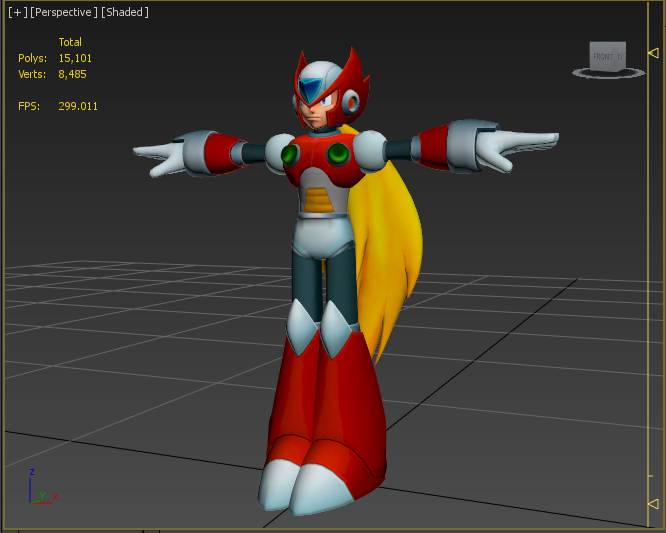Click the FPS value 299.011
This screenshot has height=533, width=666.
tap(78, 106)
